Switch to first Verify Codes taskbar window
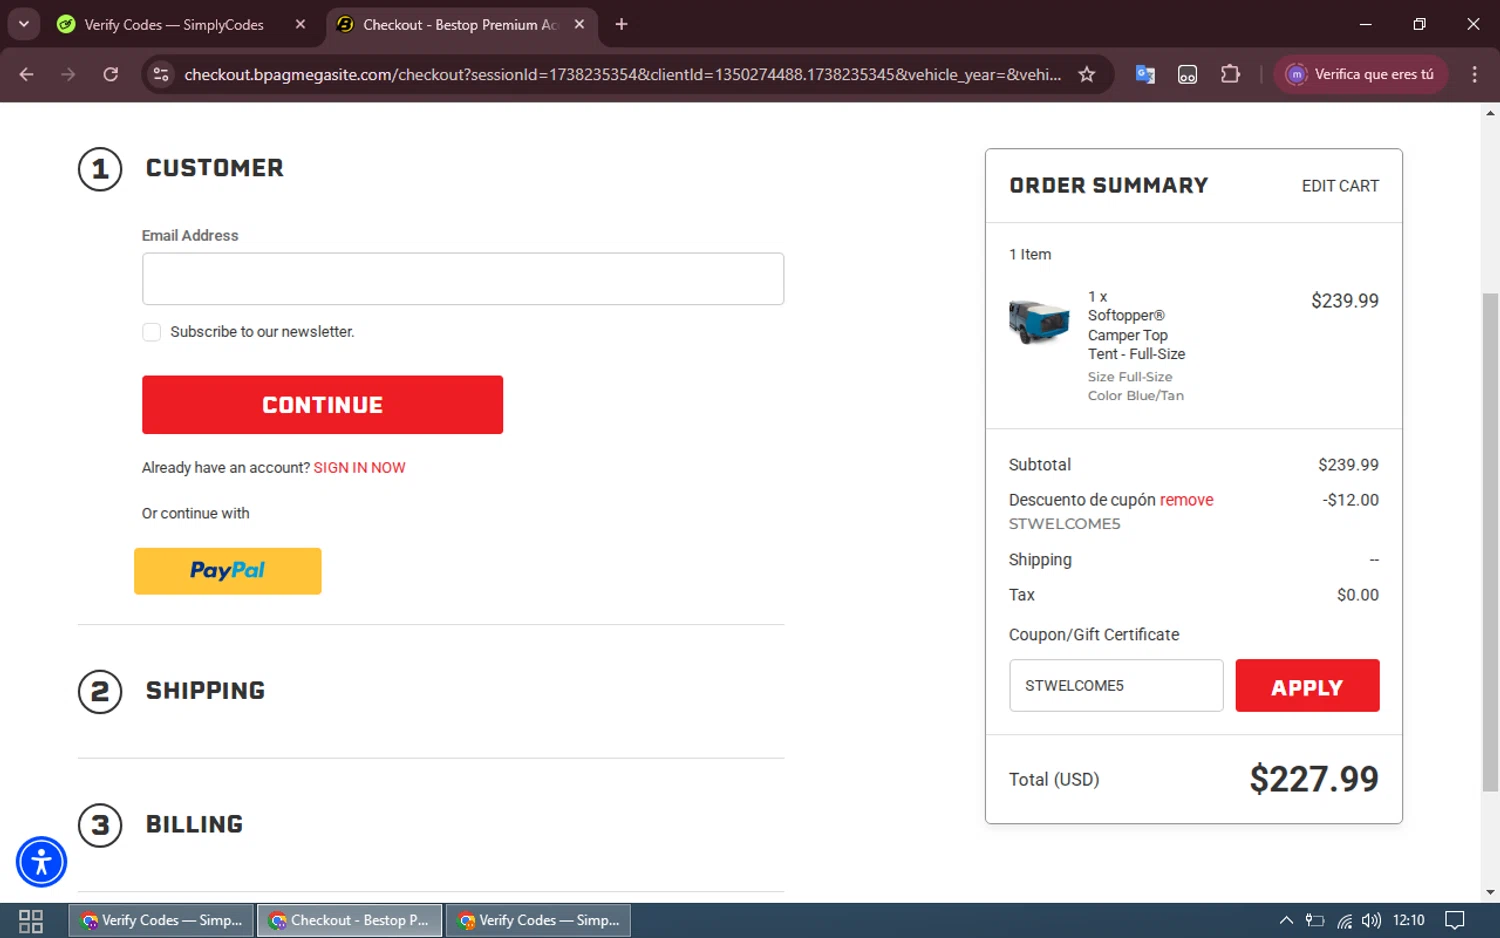The image size is (1500, 938). [x=162, y=921]
